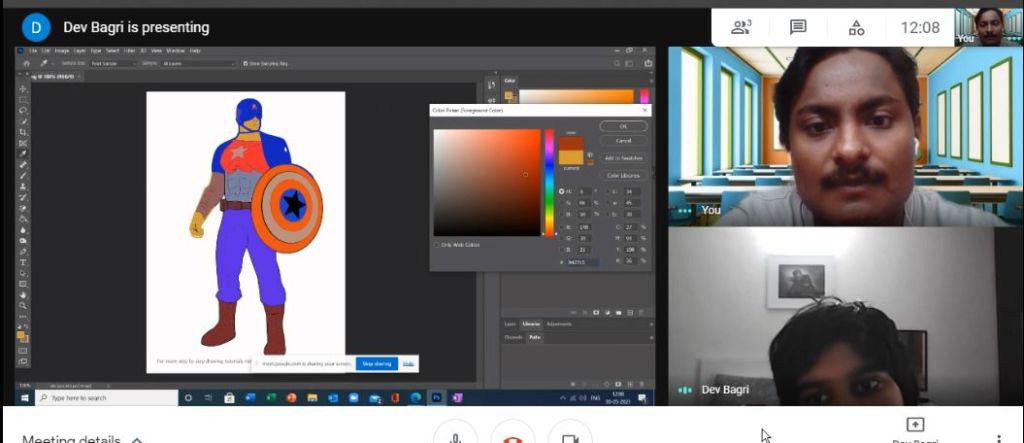
Task: Open the Paths panel group menu
Action: point(651,337)
